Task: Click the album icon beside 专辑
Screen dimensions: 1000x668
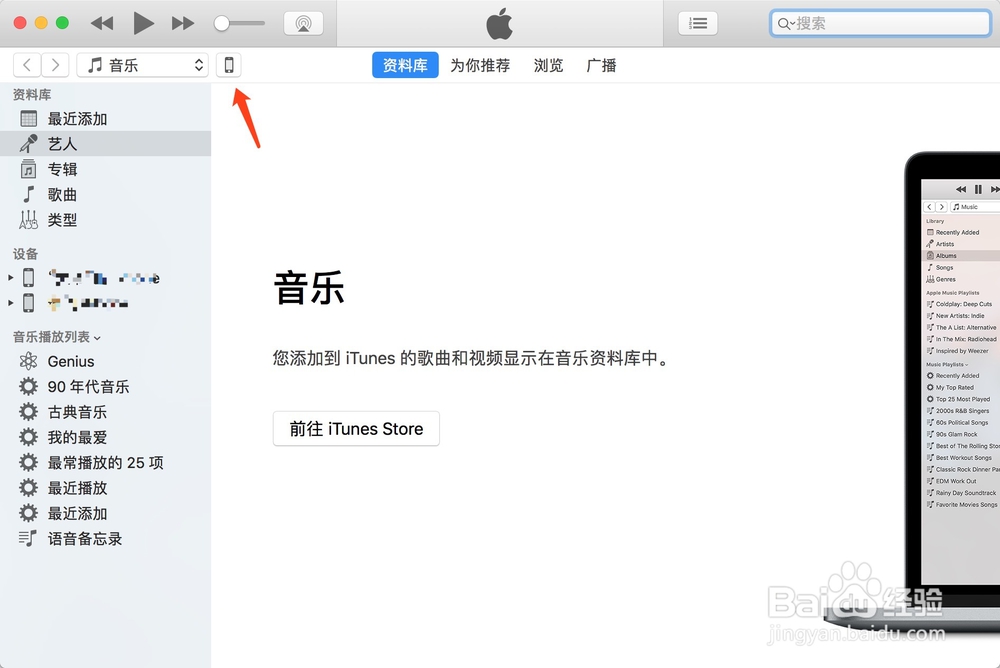Action: click(x=29, y=169)
